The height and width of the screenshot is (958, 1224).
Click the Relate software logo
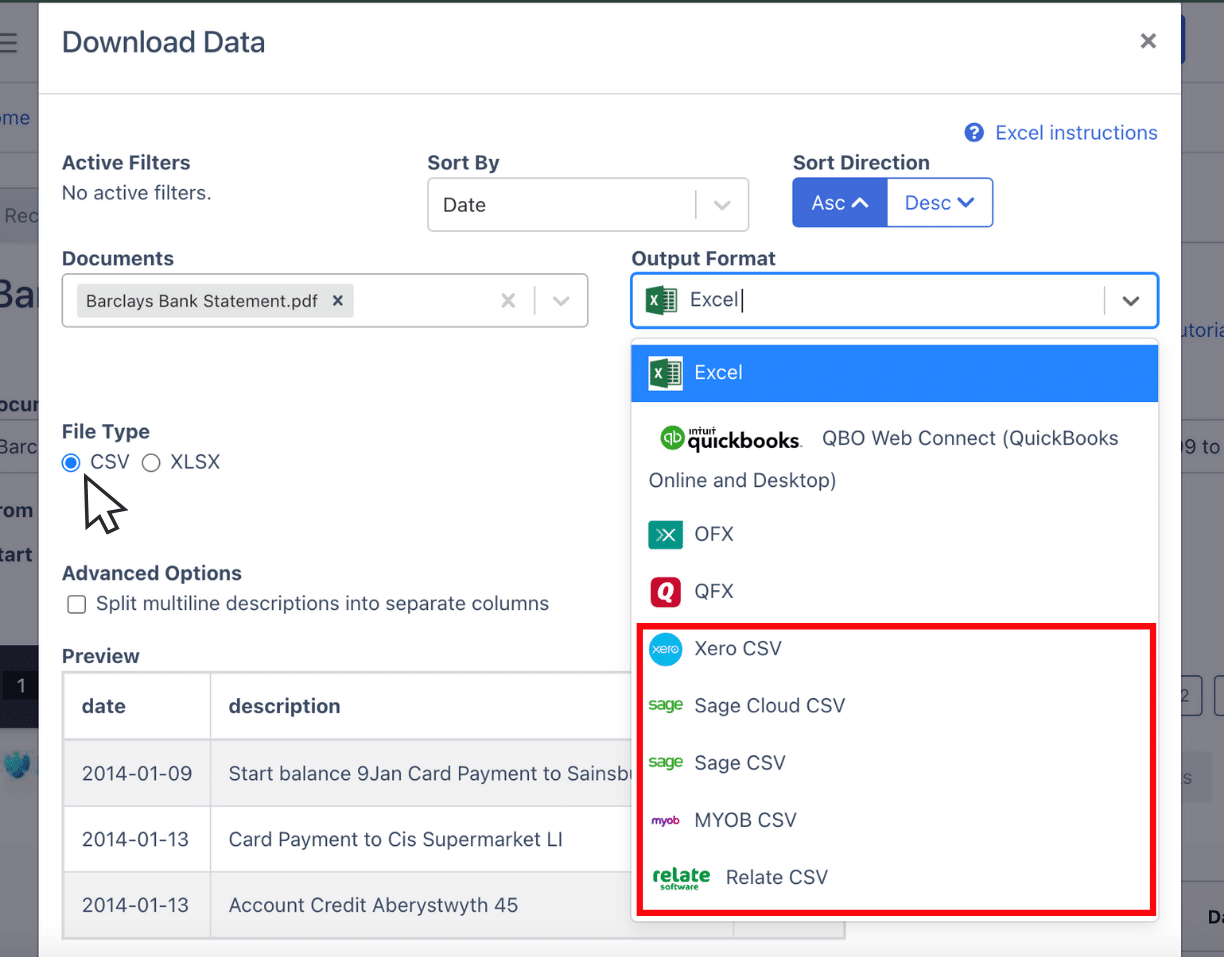[x=681, y=878]
